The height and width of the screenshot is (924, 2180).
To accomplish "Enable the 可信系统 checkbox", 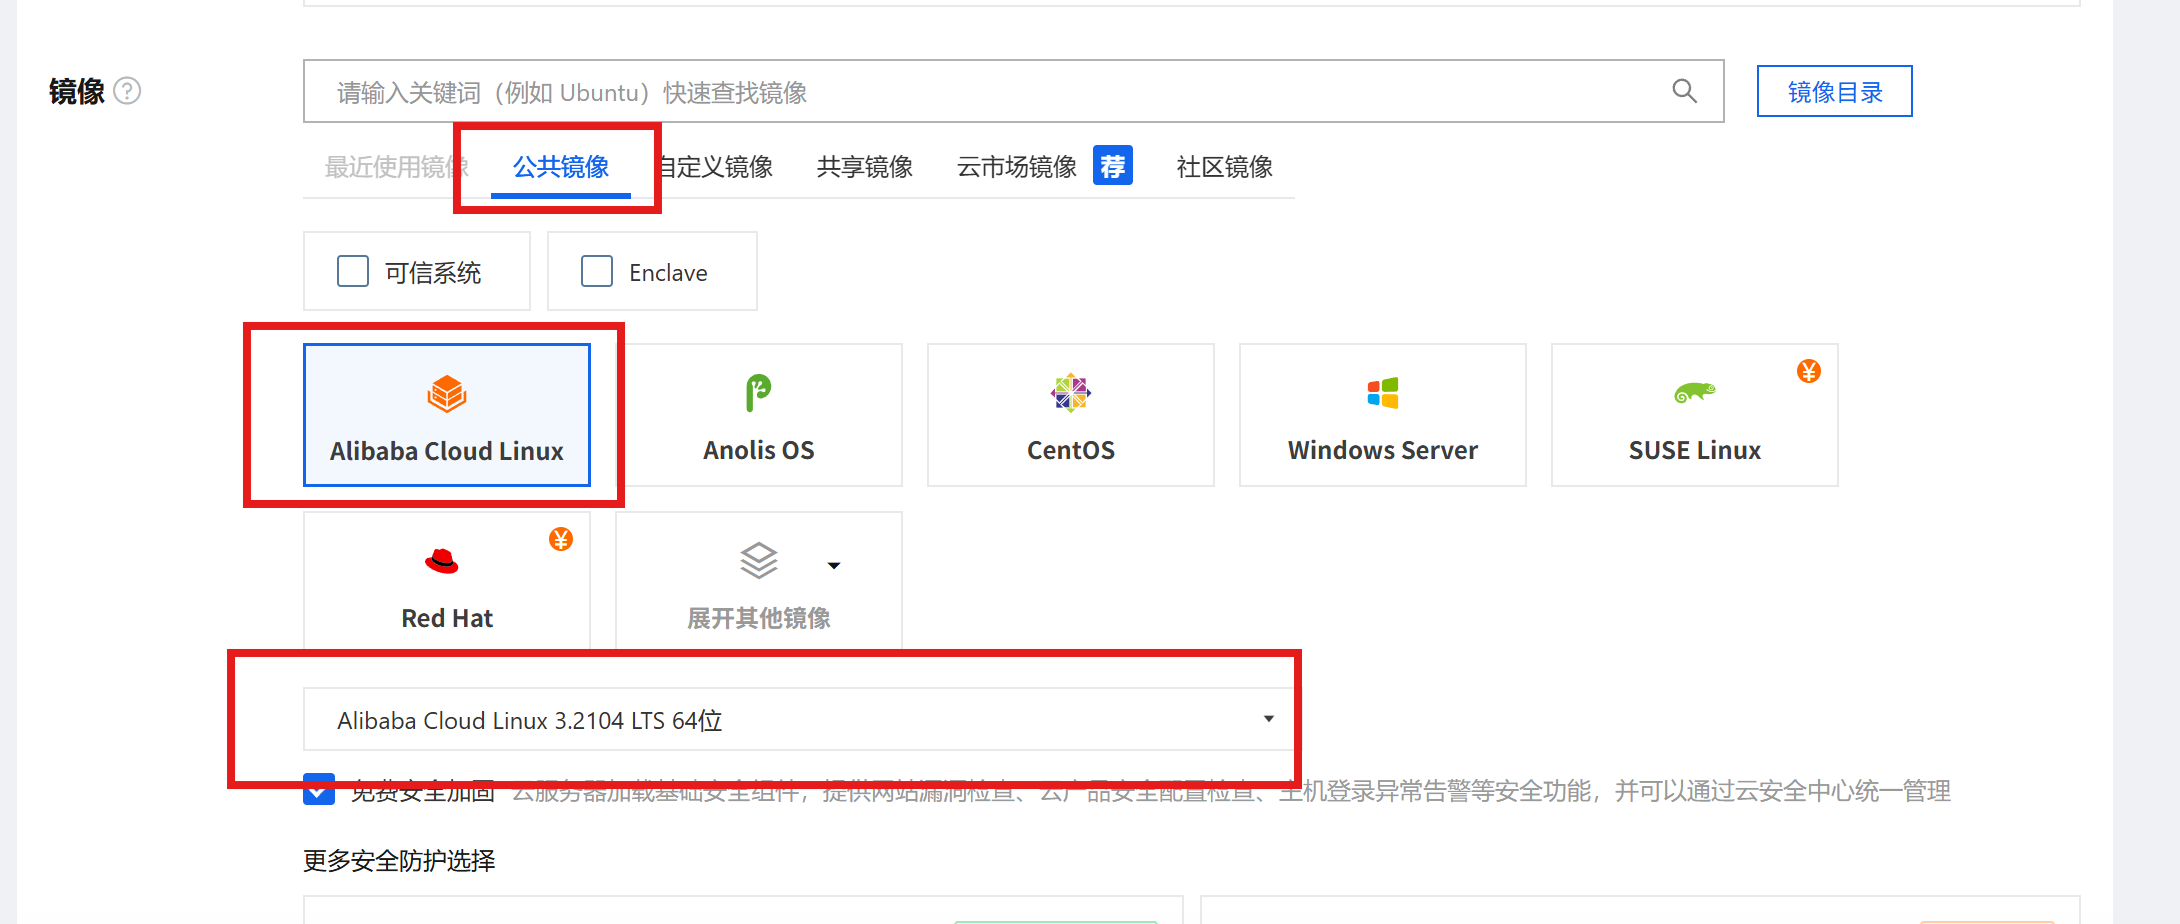I will pyautogui.click(x=353, y=271).
